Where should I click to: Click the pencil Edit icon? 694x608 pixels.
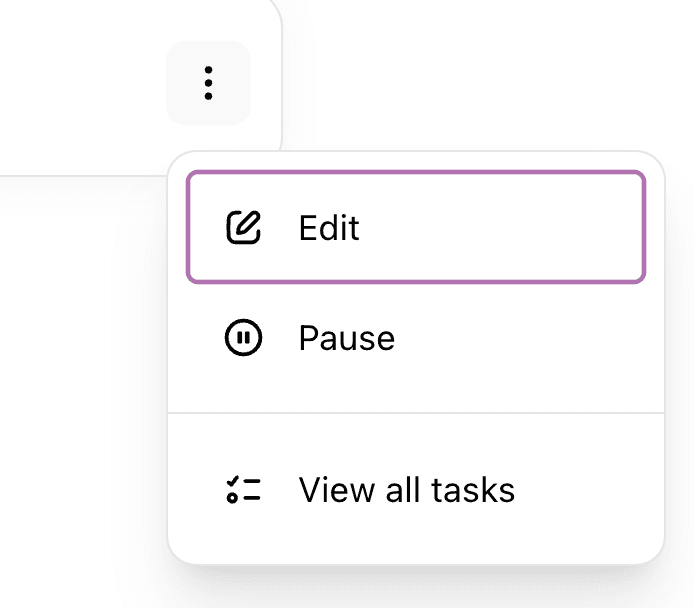(243, 228)
